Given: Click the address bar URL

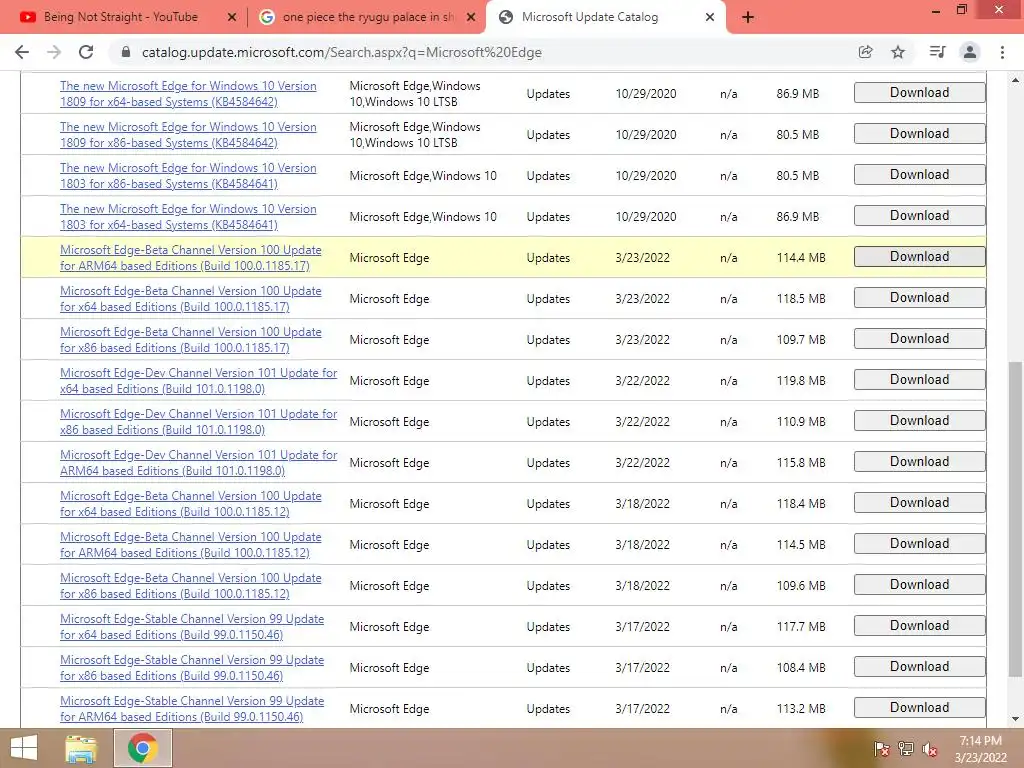Looking at the screenshot, I should 342,52.
